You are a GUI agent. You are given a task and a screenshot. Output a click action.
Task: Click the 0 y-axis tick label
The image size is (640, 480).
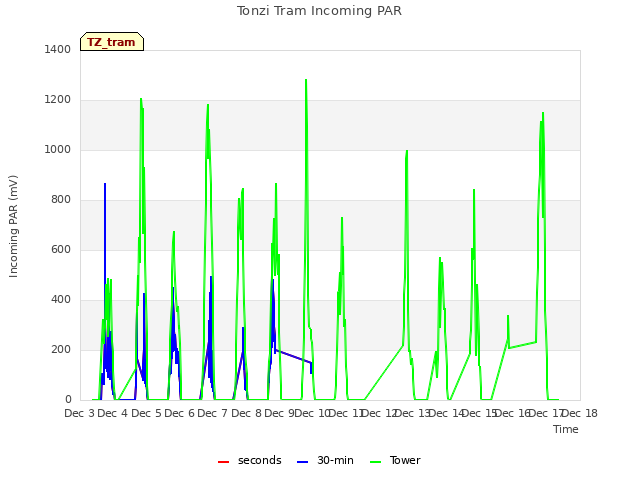click(x=68, y=400)
